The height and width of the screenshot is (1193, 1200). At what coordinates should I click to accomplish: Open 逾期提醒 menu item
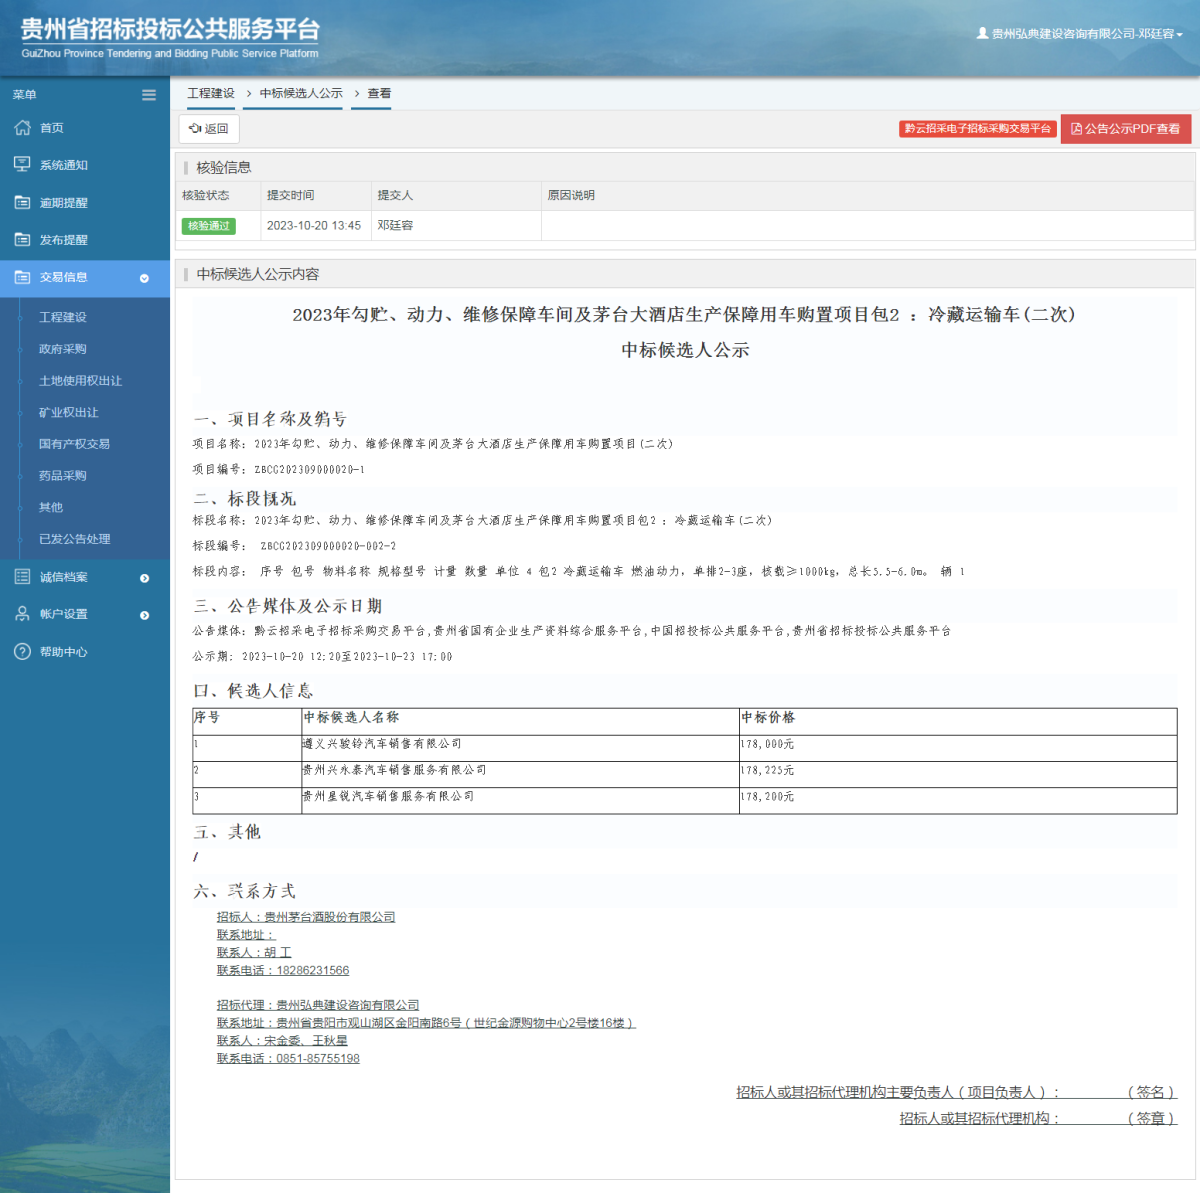point(64,203)
